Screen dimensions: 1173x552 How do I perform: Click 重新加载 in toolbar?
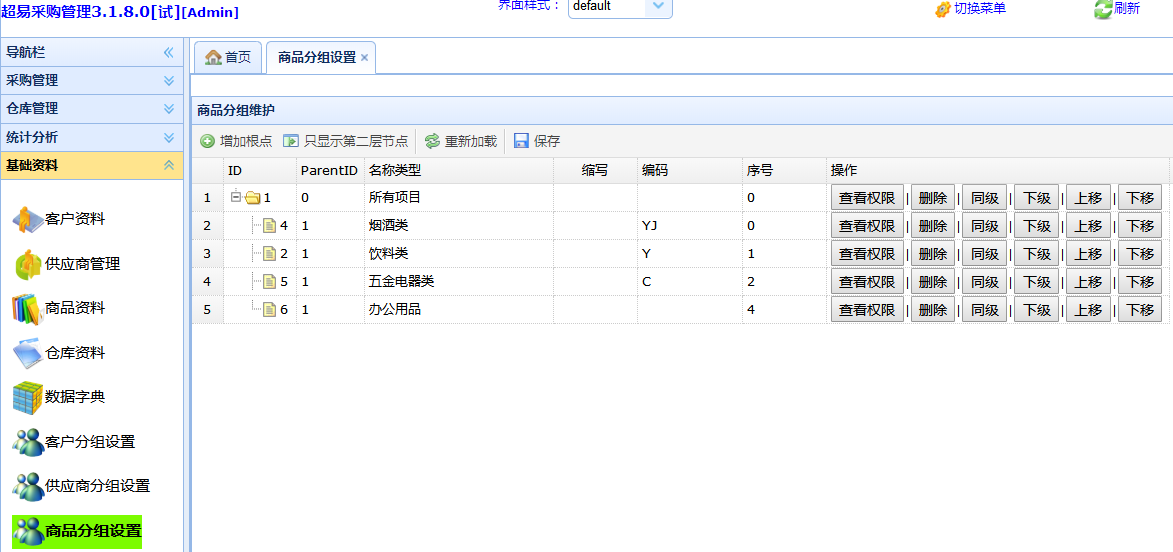(x=461, y=141)
